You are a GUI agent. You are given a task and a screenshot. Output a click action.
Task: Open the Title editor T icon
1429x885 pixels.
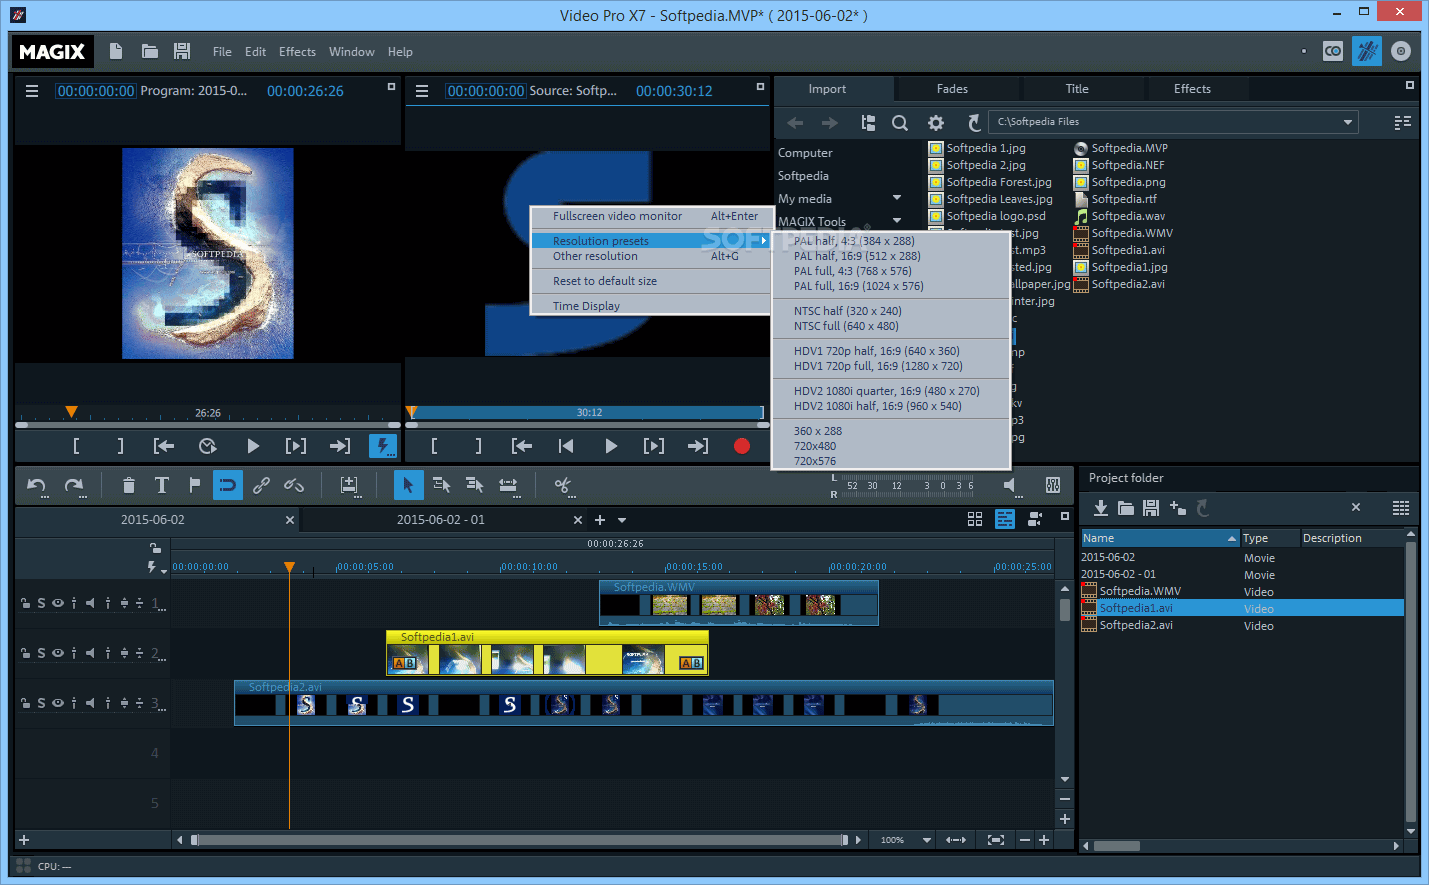point(161,485)
